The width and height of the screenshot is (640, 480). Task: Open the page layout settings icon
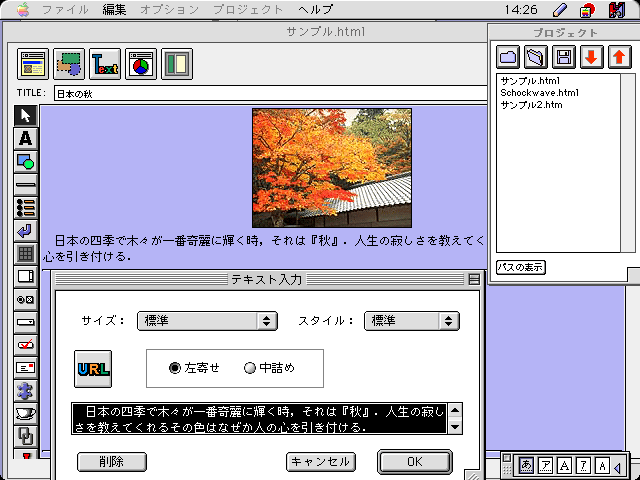[33, 64]
